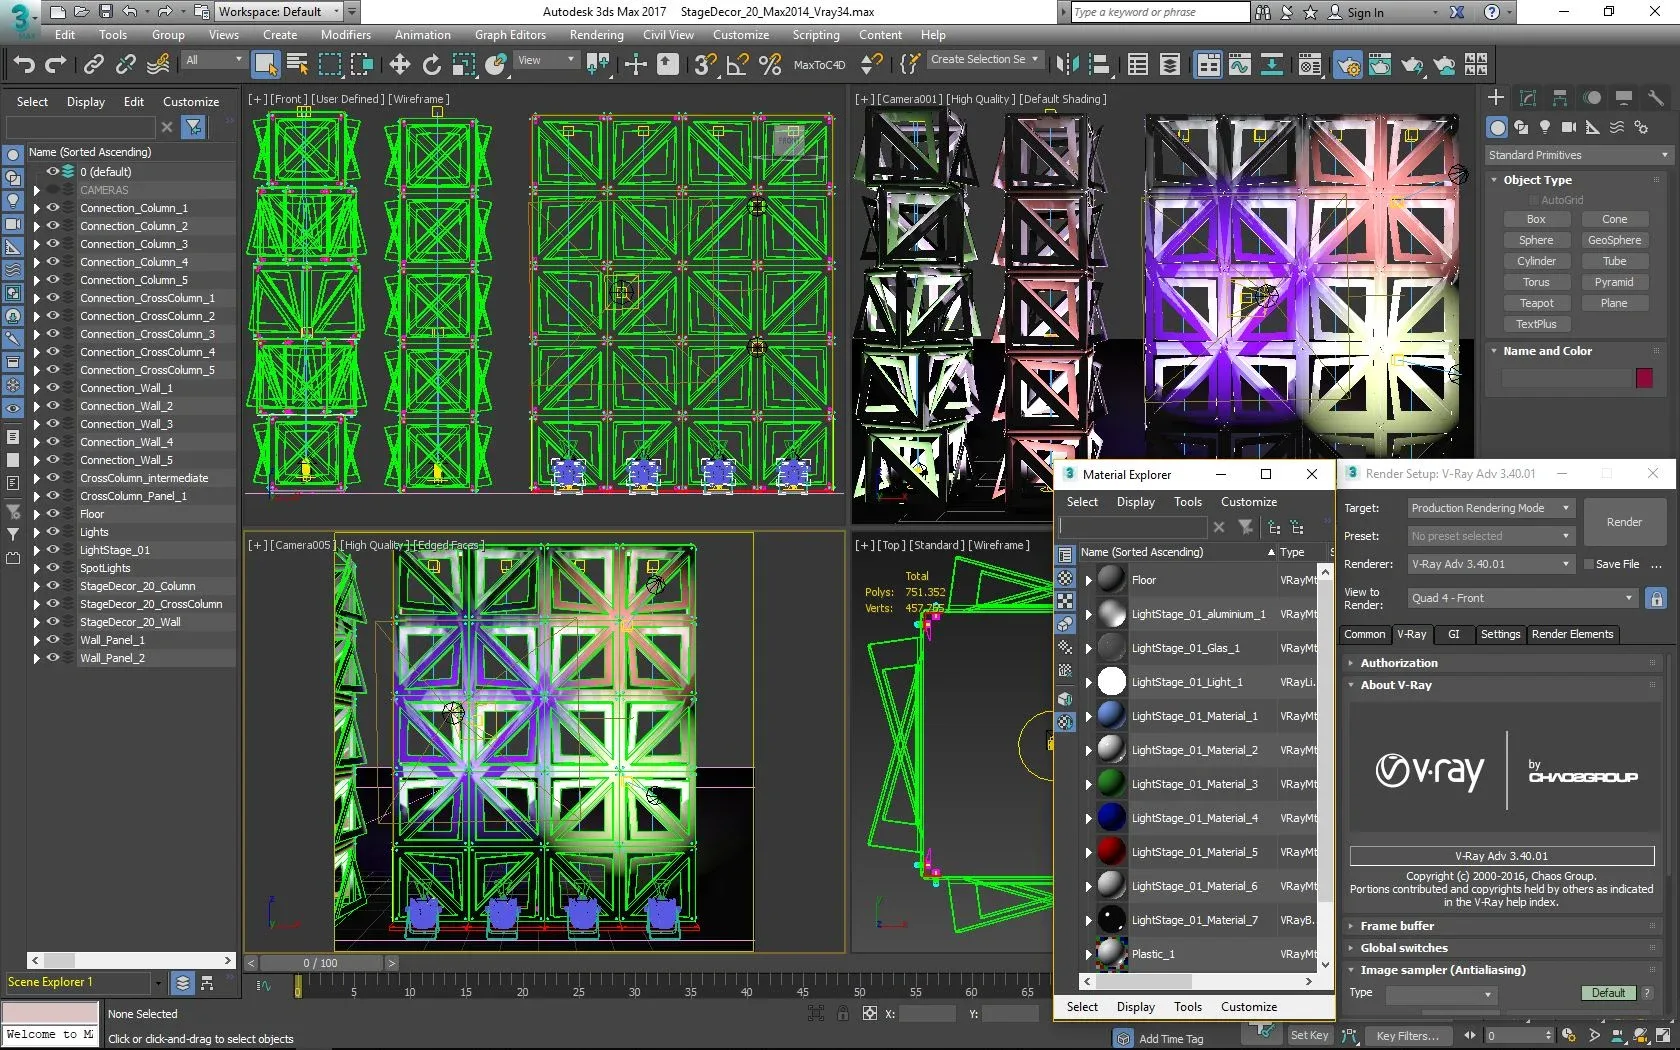Toggle visibility eye of Connection_Column_1
The image size is (1680, 1050).
53,208
